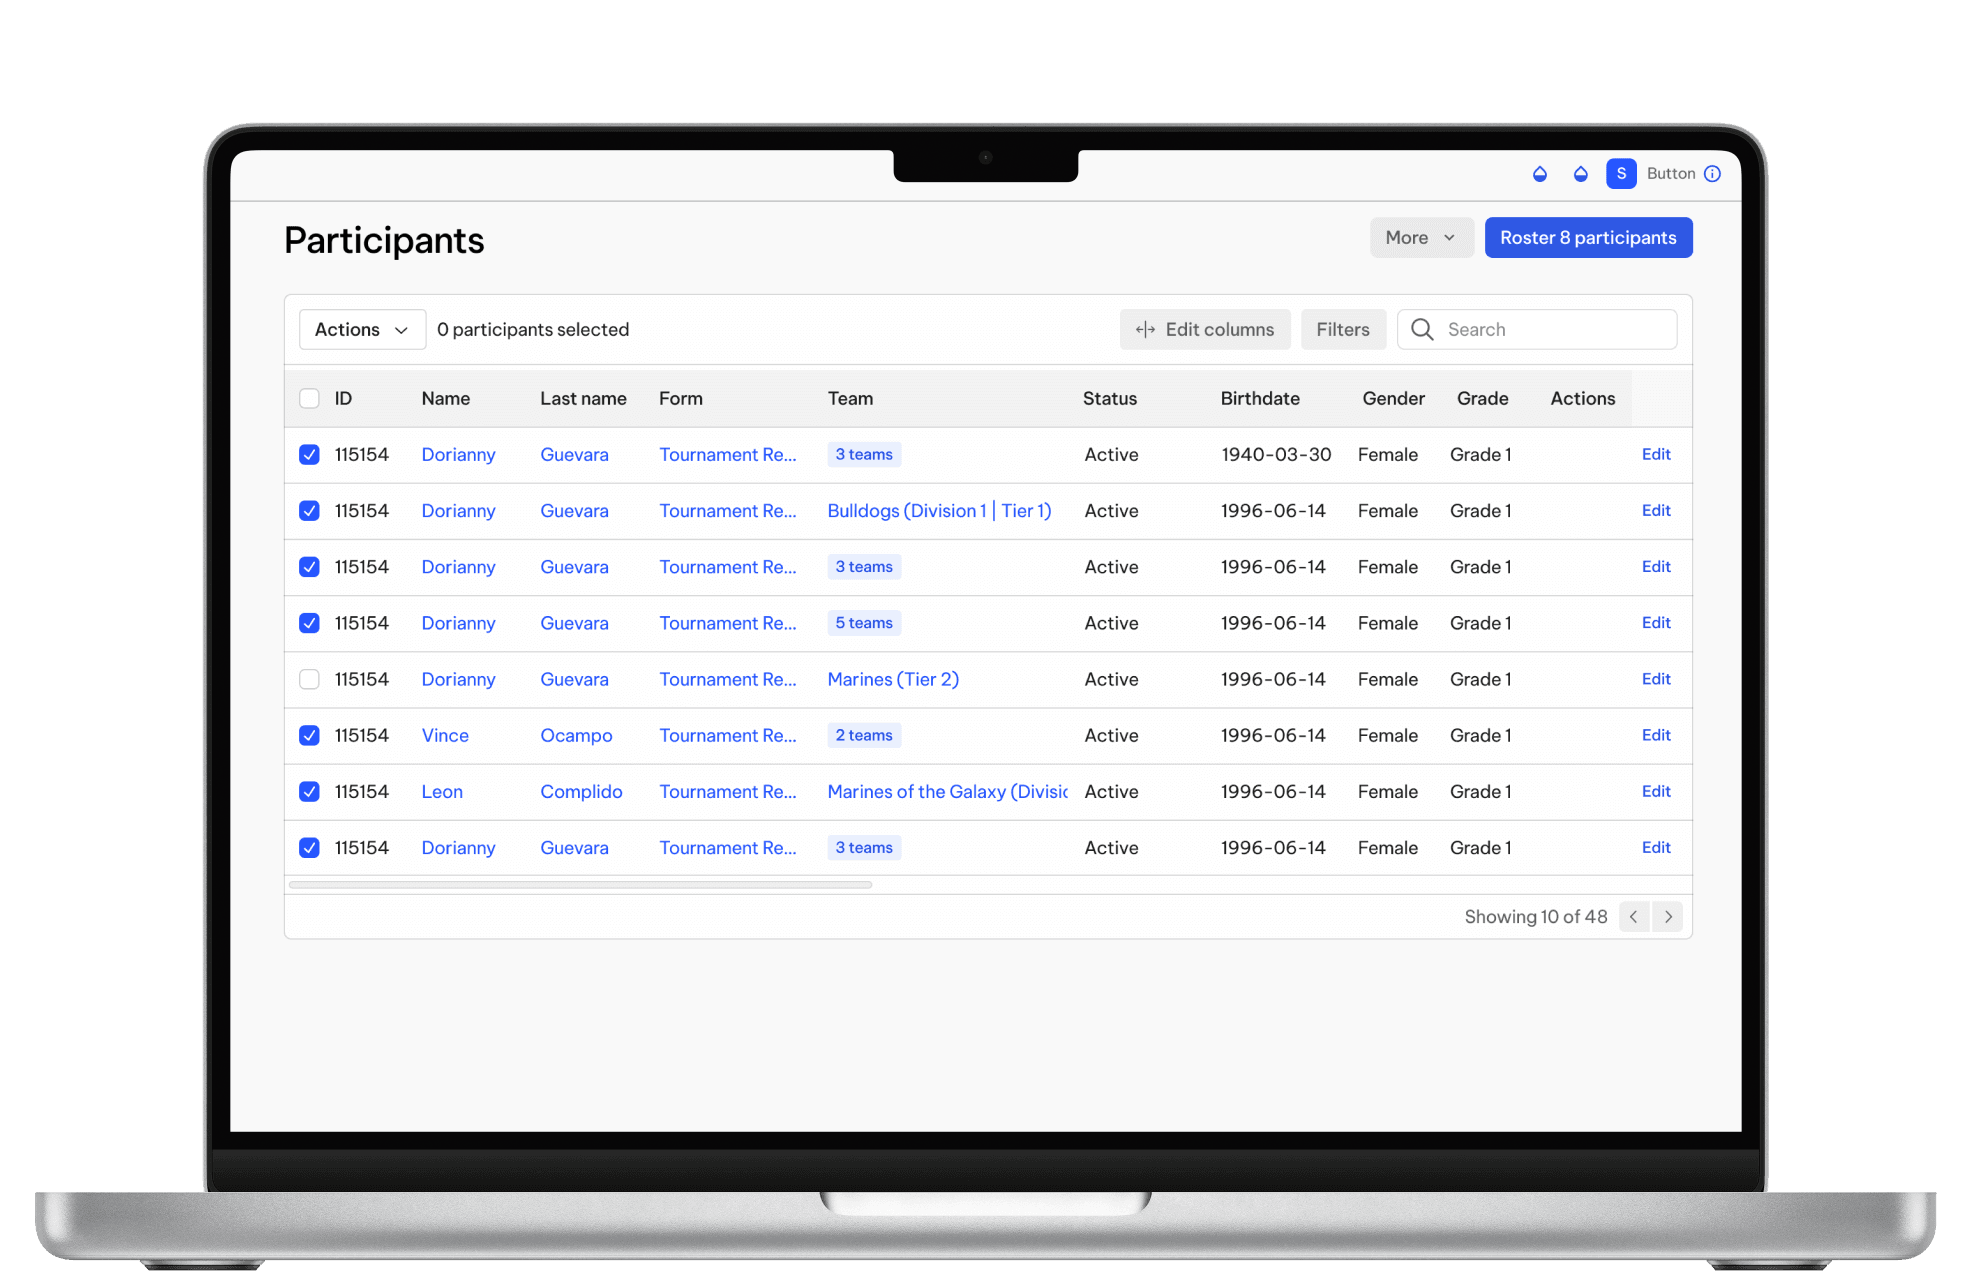Click the info icon beside Button
The height and width of the screenshot is (1282, 1972).
click(x=1713, y=174)
